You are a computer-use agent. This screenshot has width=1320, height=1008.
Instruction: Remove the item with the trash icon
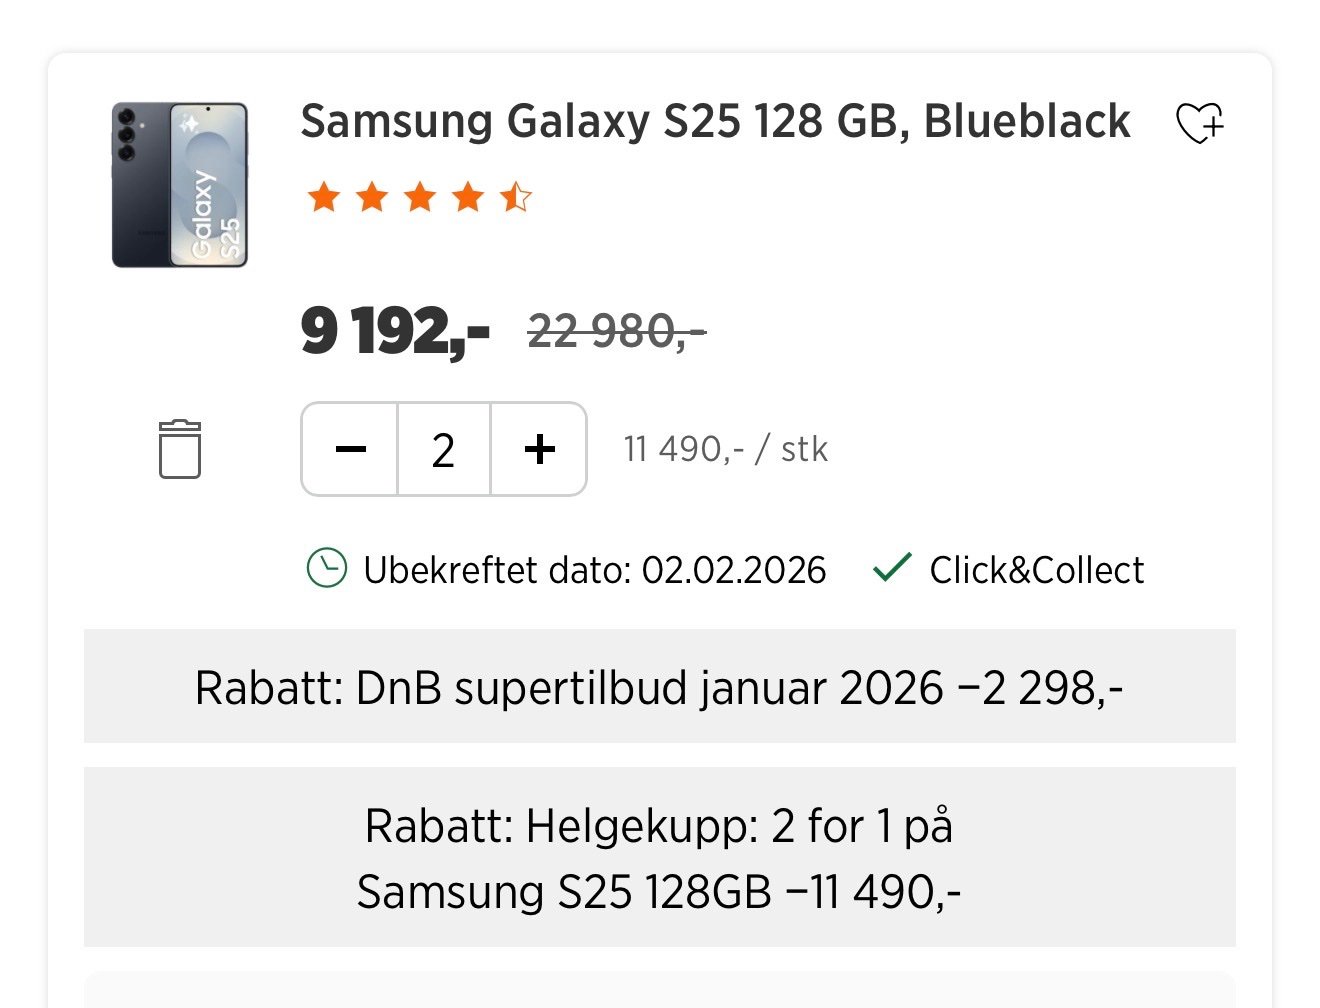click(180, 449)
